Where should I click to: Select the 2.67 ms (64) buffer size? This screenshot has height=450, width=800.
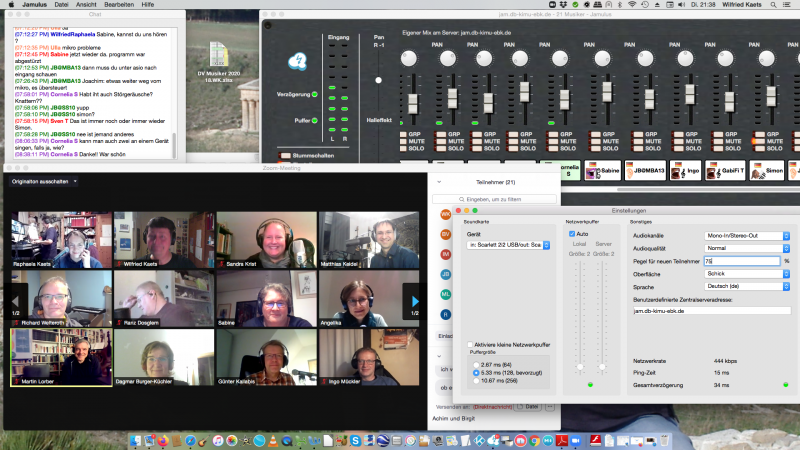[474, 365]
